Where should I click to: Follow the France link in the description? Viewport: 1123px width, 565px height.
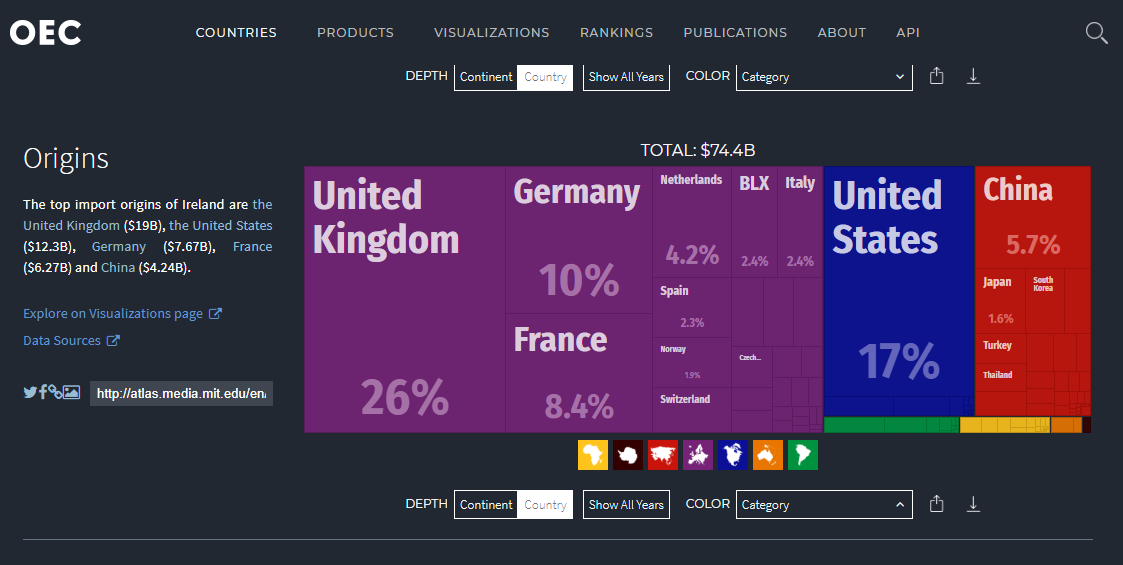(252, 246)
